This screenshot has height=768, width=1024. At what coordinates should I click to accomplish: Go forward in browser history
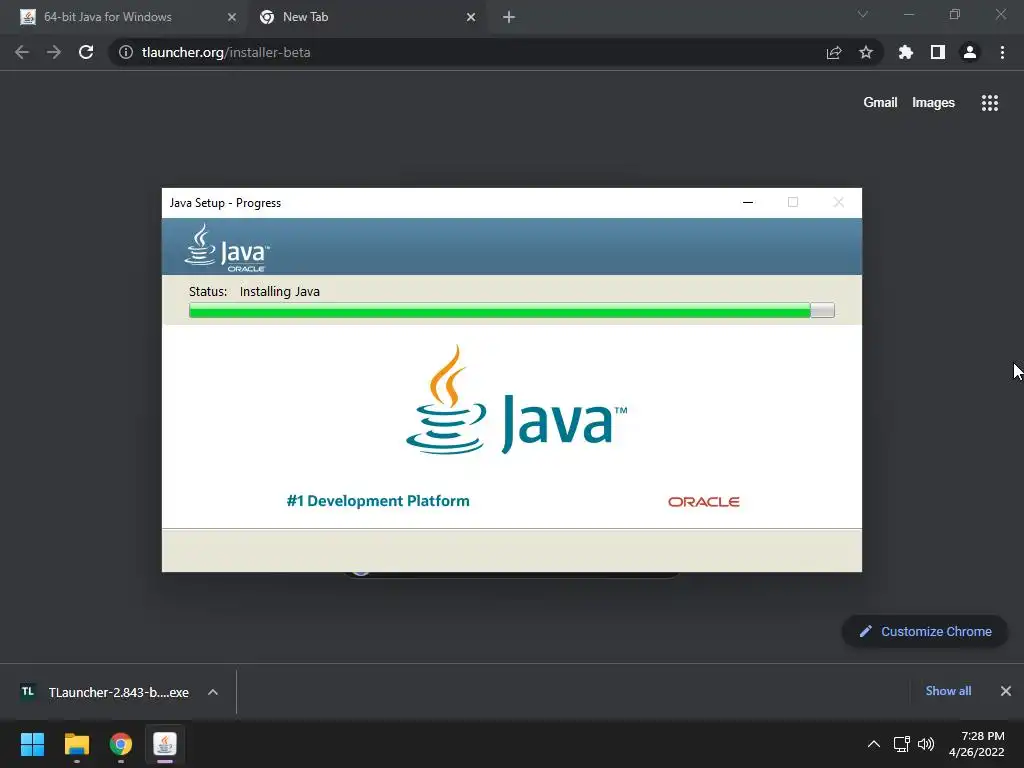tap(54, 52)
